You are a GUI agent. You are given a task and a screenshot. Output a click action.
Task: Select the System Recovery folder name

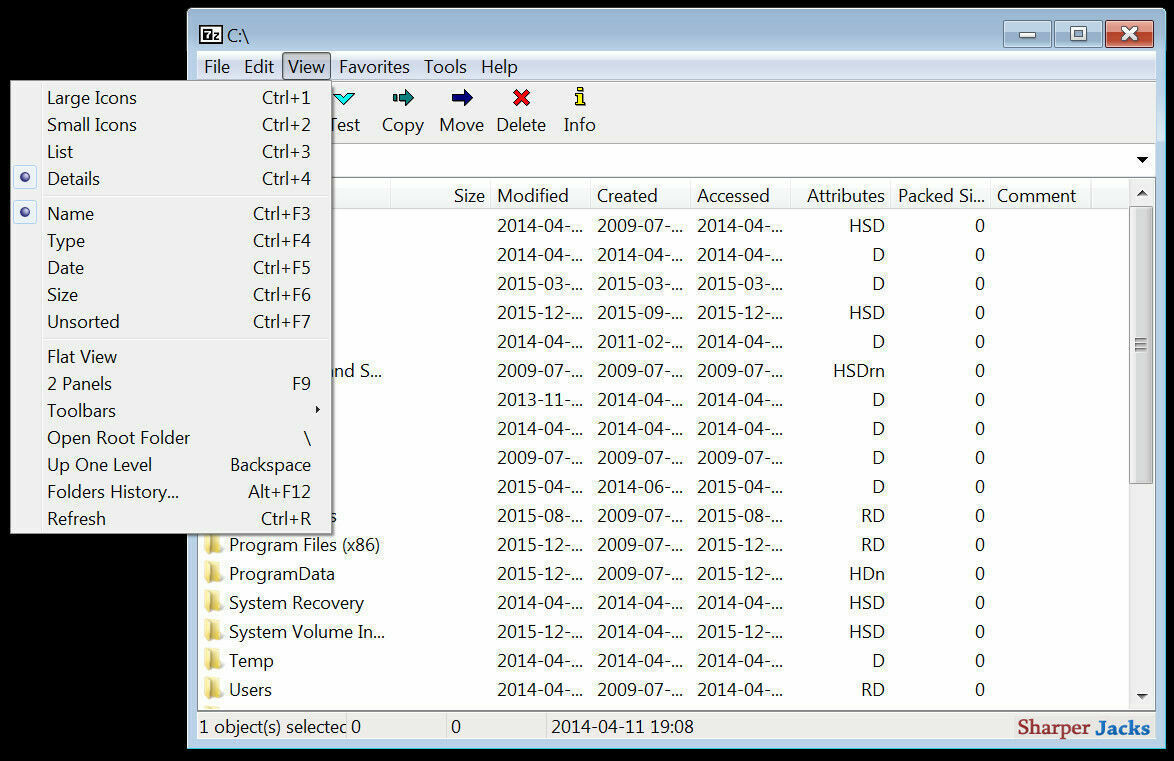tap(296, 602)
